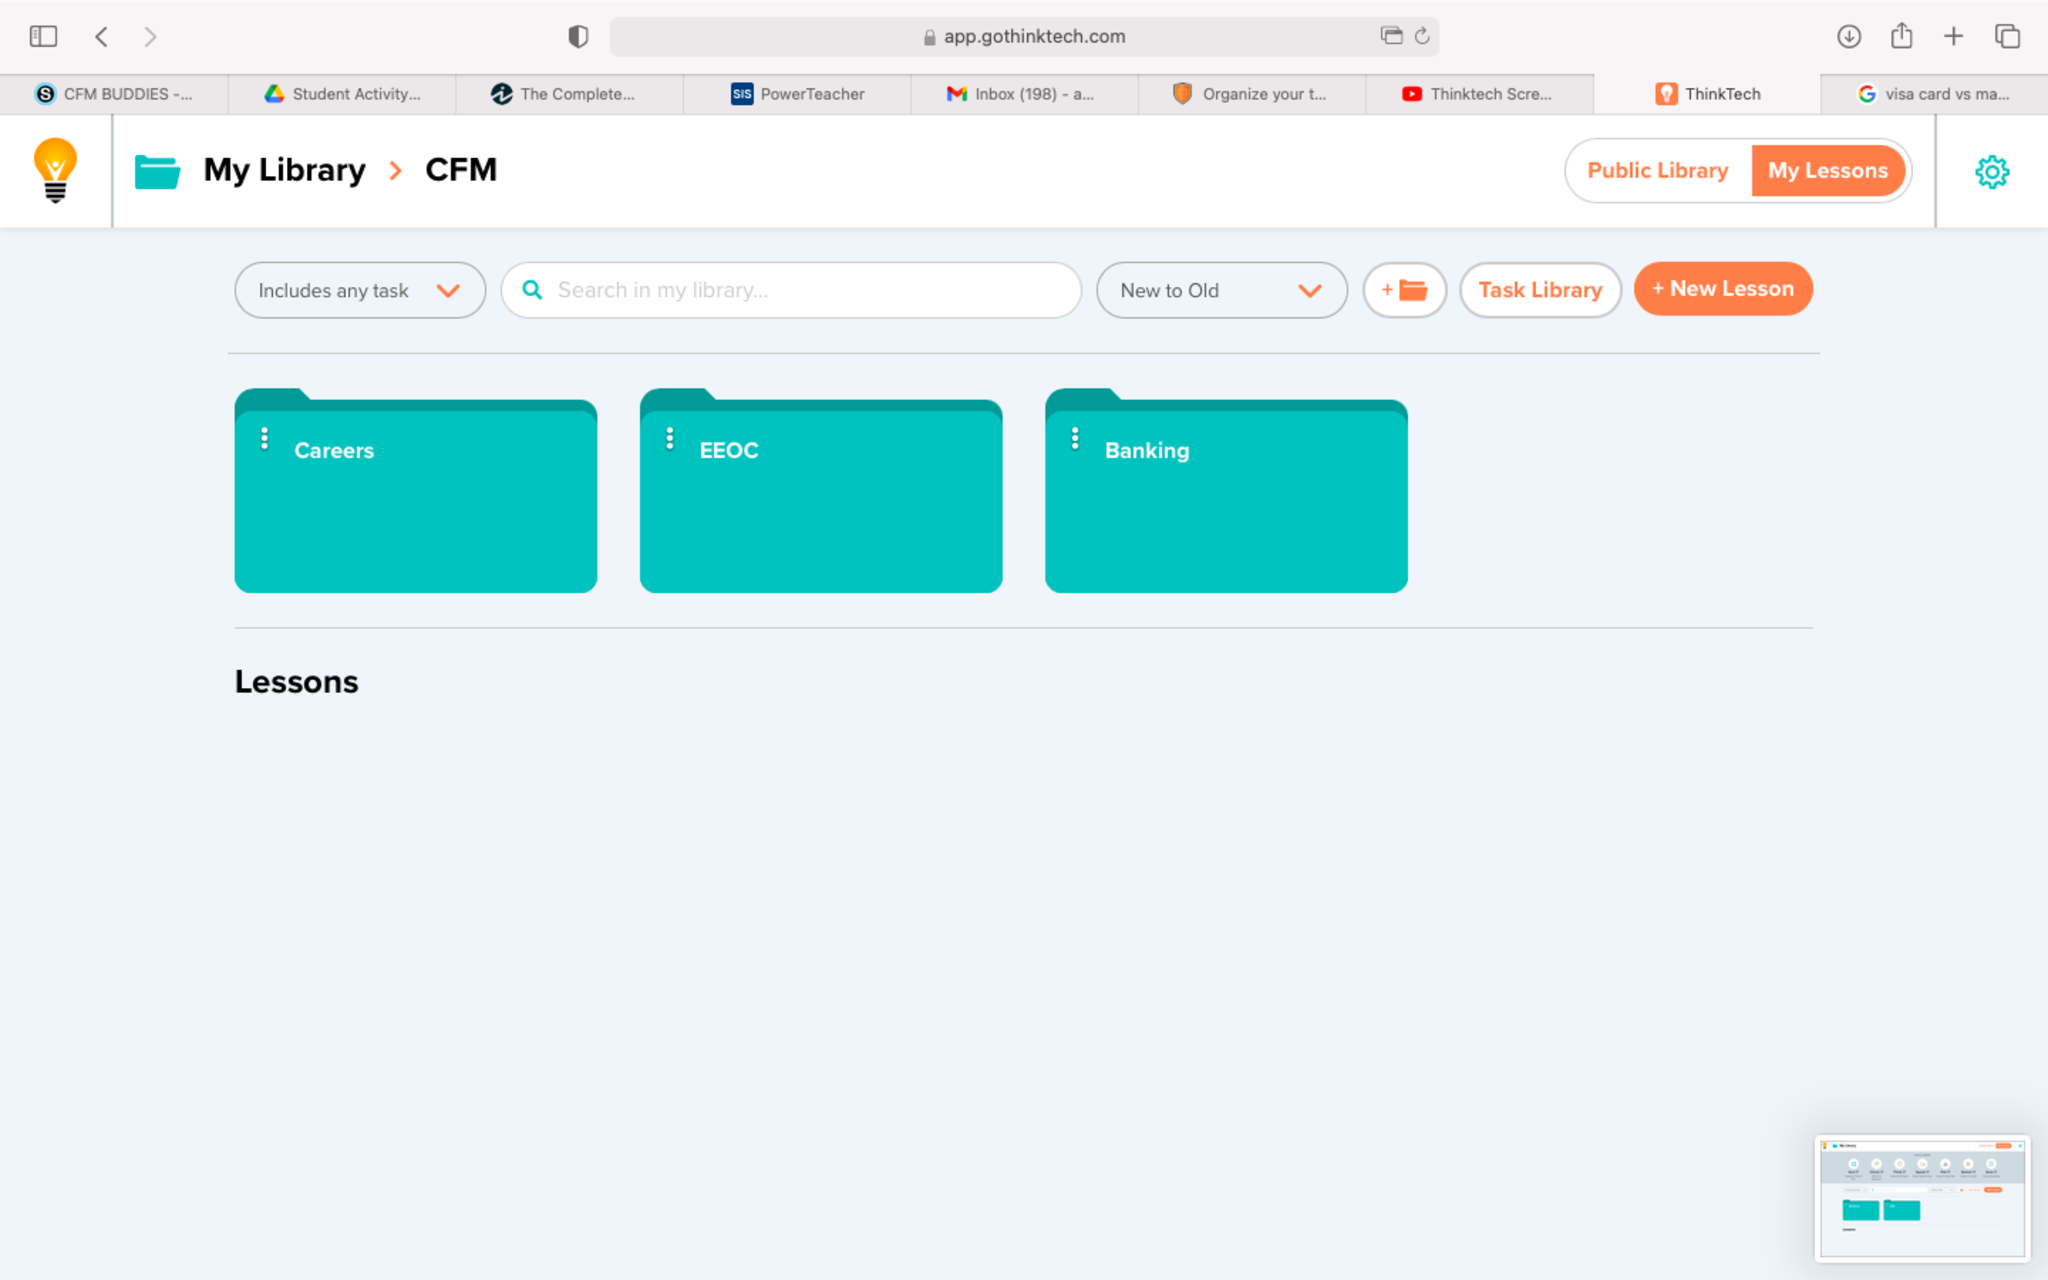Select the My Lessons toggle

coord(1827,170)
